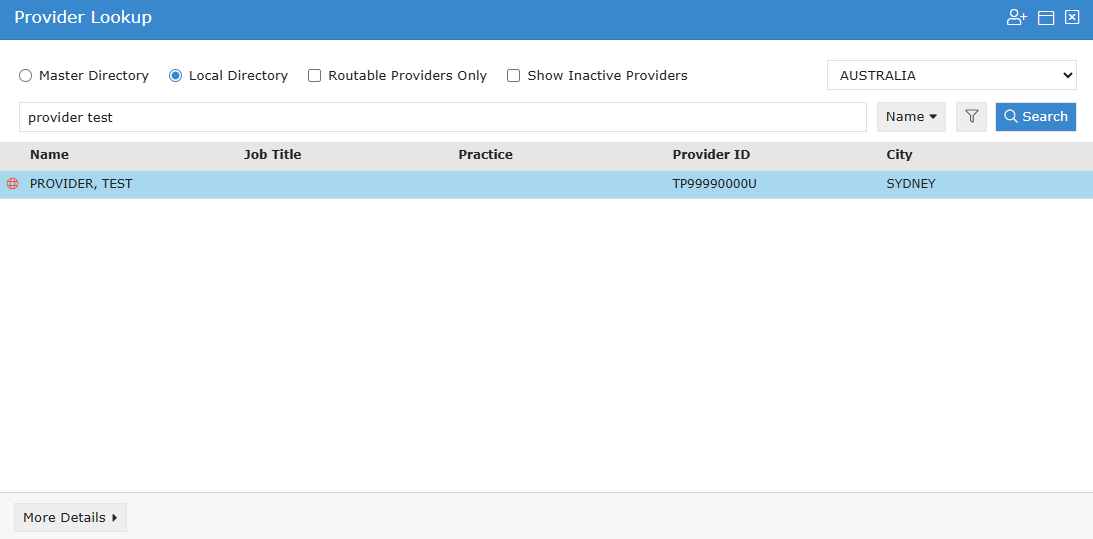Viewport: 1093px width, 539px height.
Task: Expand More Details section
Action: [70, 518]
